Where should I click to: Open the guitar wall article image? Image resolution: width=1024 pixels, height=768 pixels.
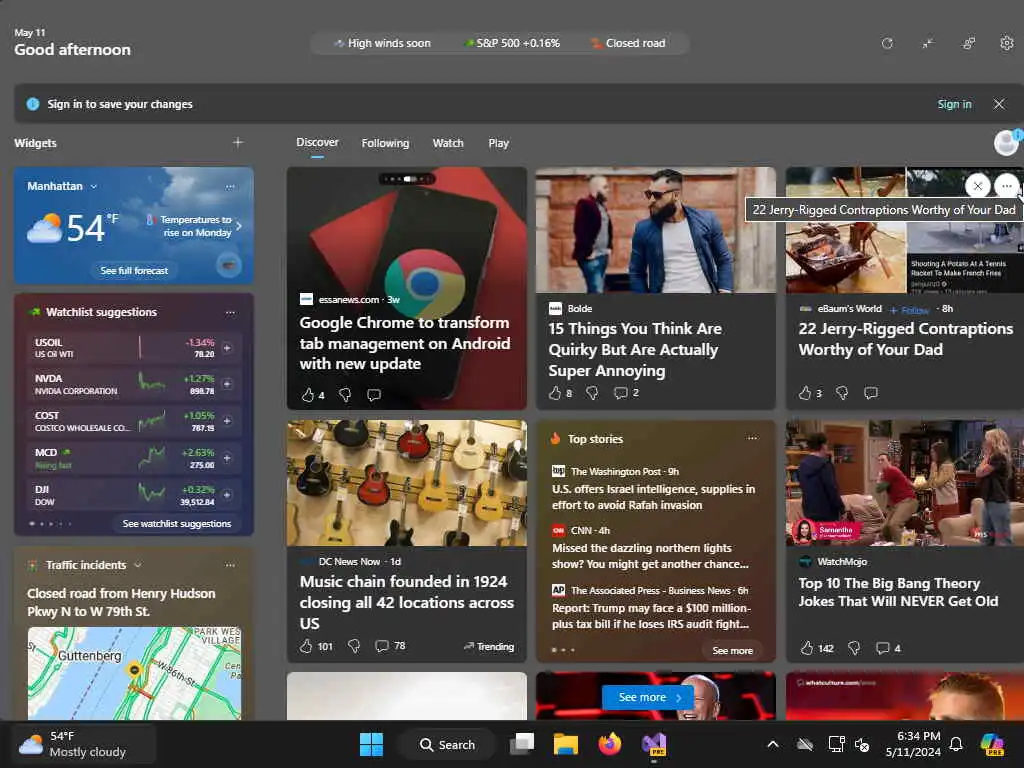point(406,483)
